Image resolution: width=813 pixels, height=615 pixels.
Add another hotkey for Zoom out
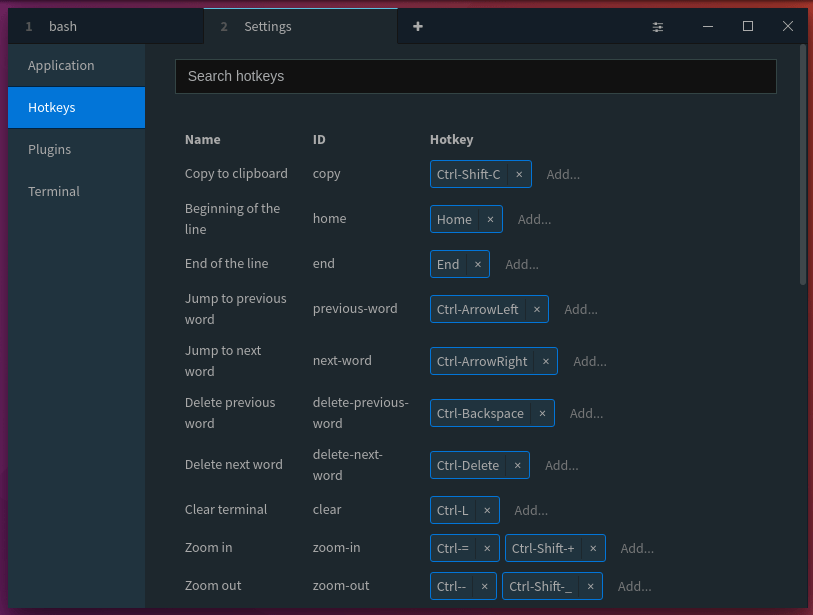(634, 586)
